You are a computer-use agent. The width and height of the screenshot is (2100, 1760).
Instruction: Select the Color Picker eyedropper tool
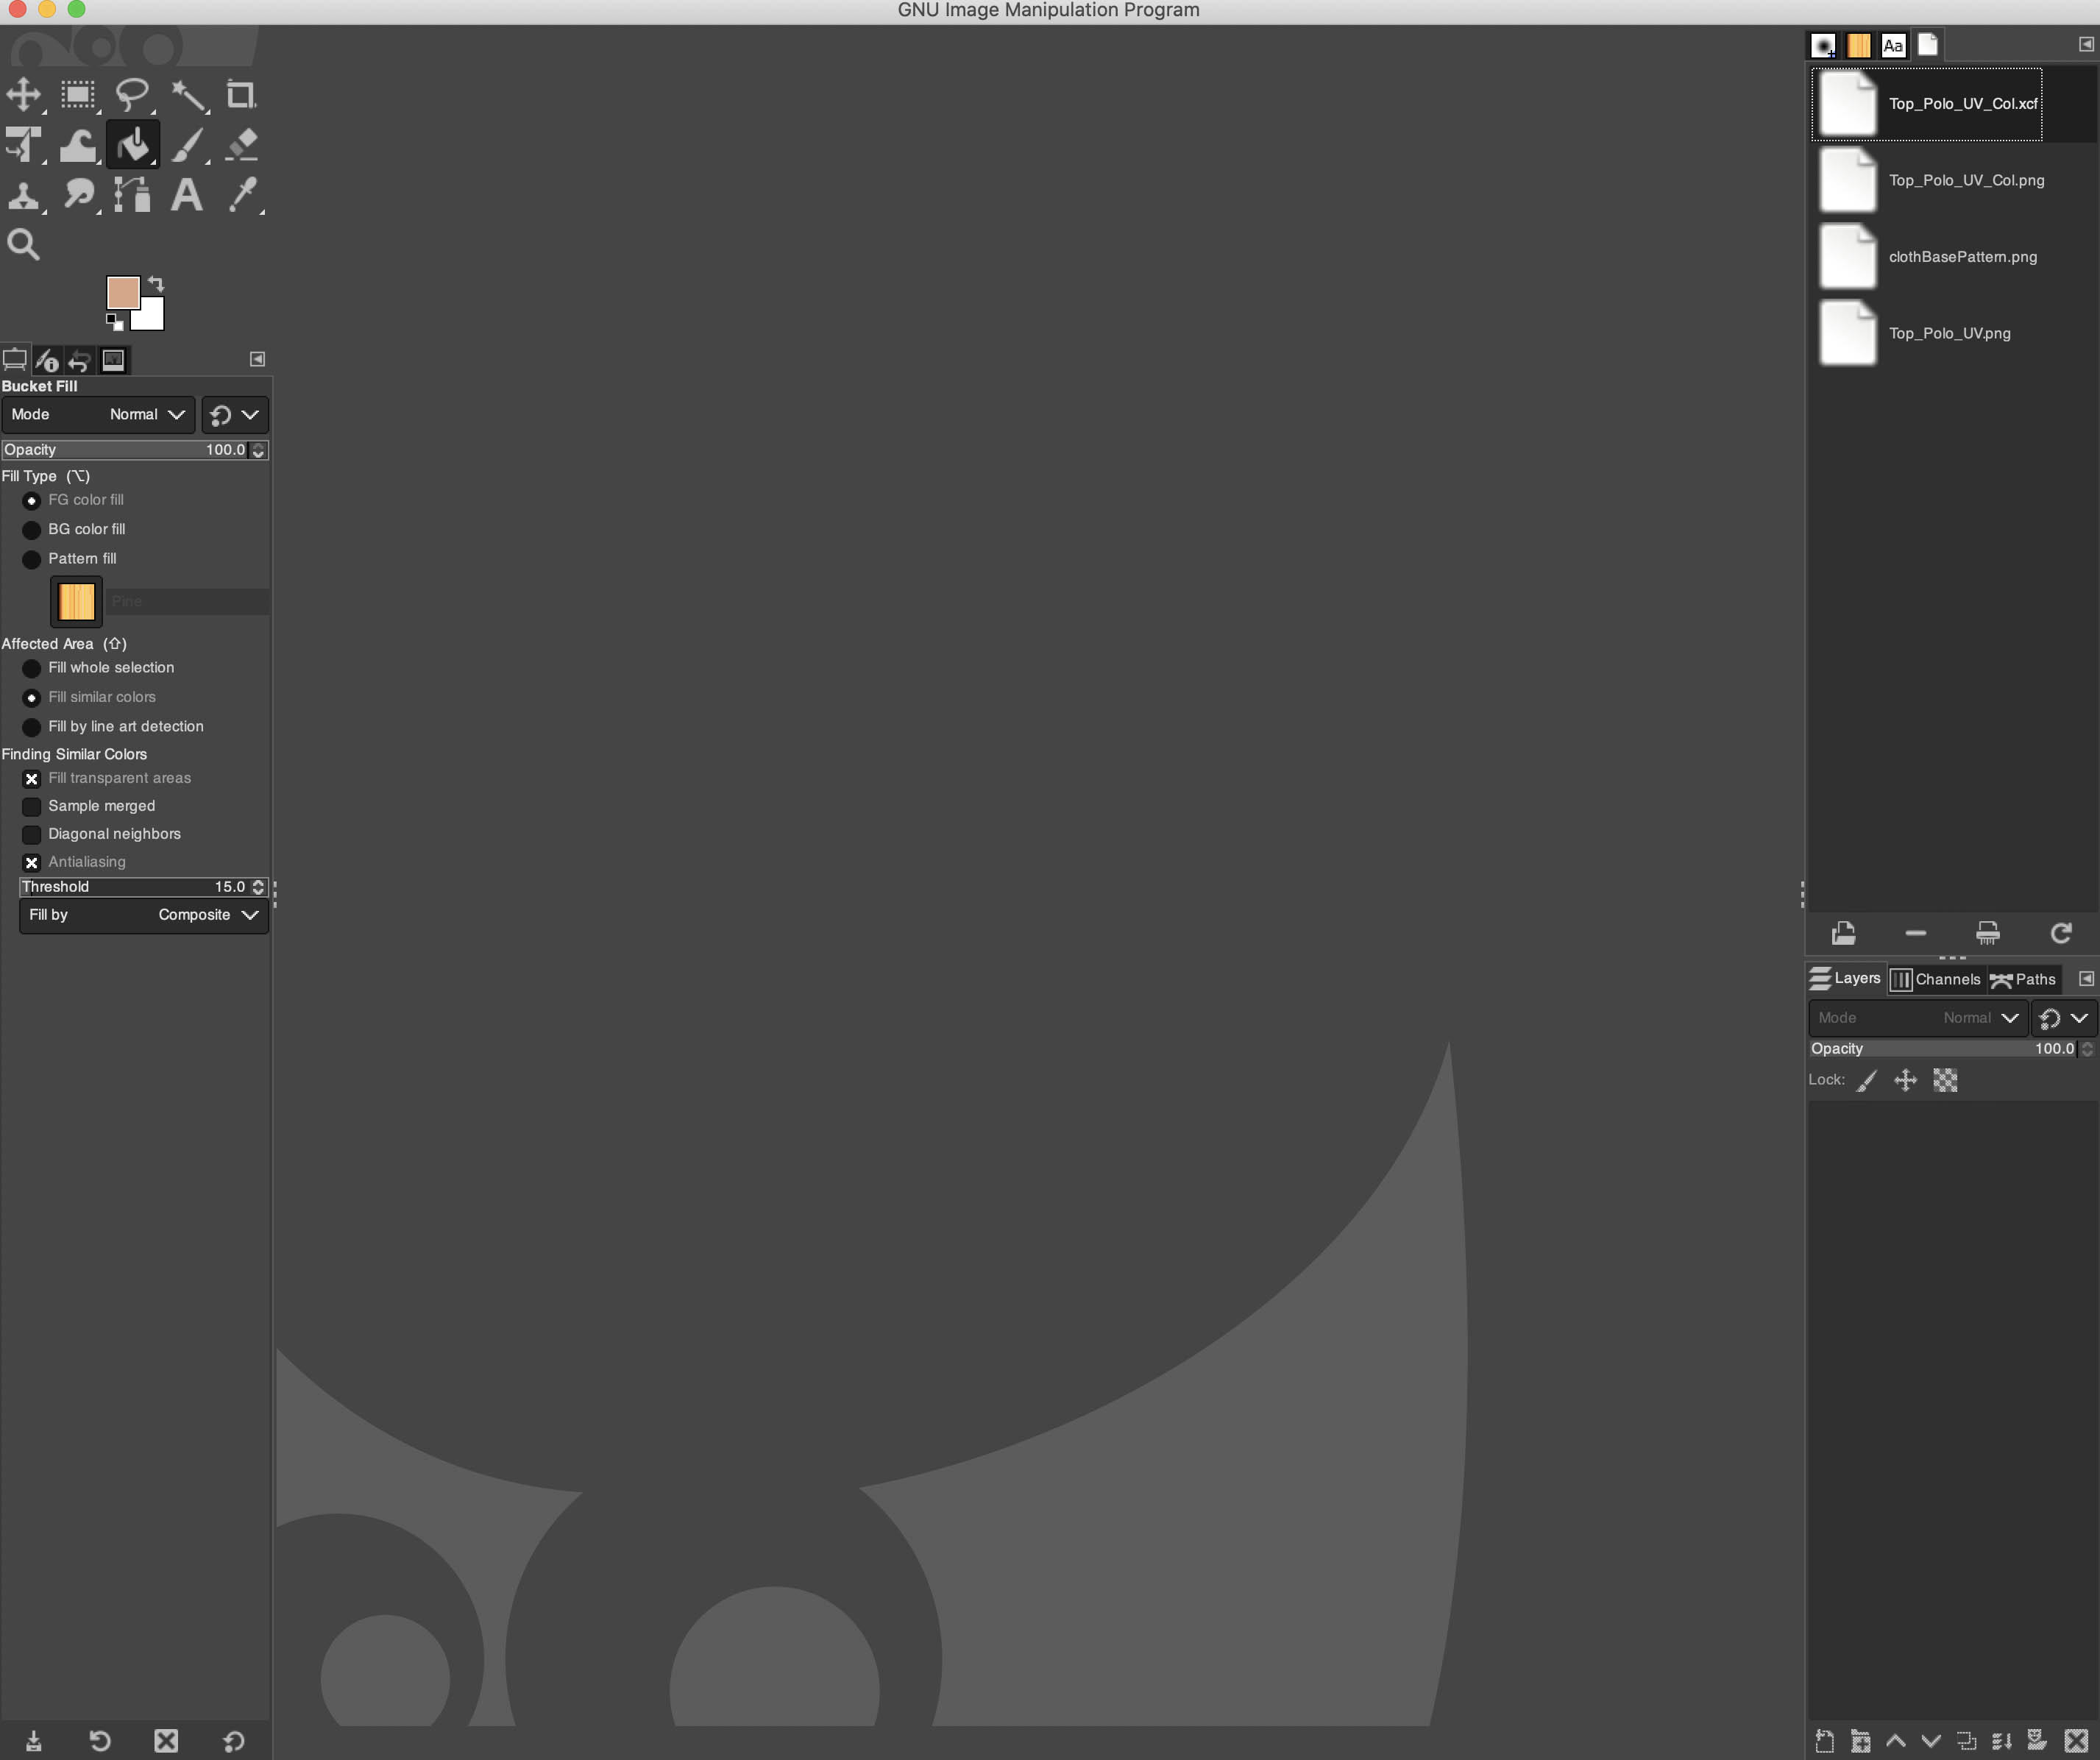pyautogui.click(x=242, y=195)
